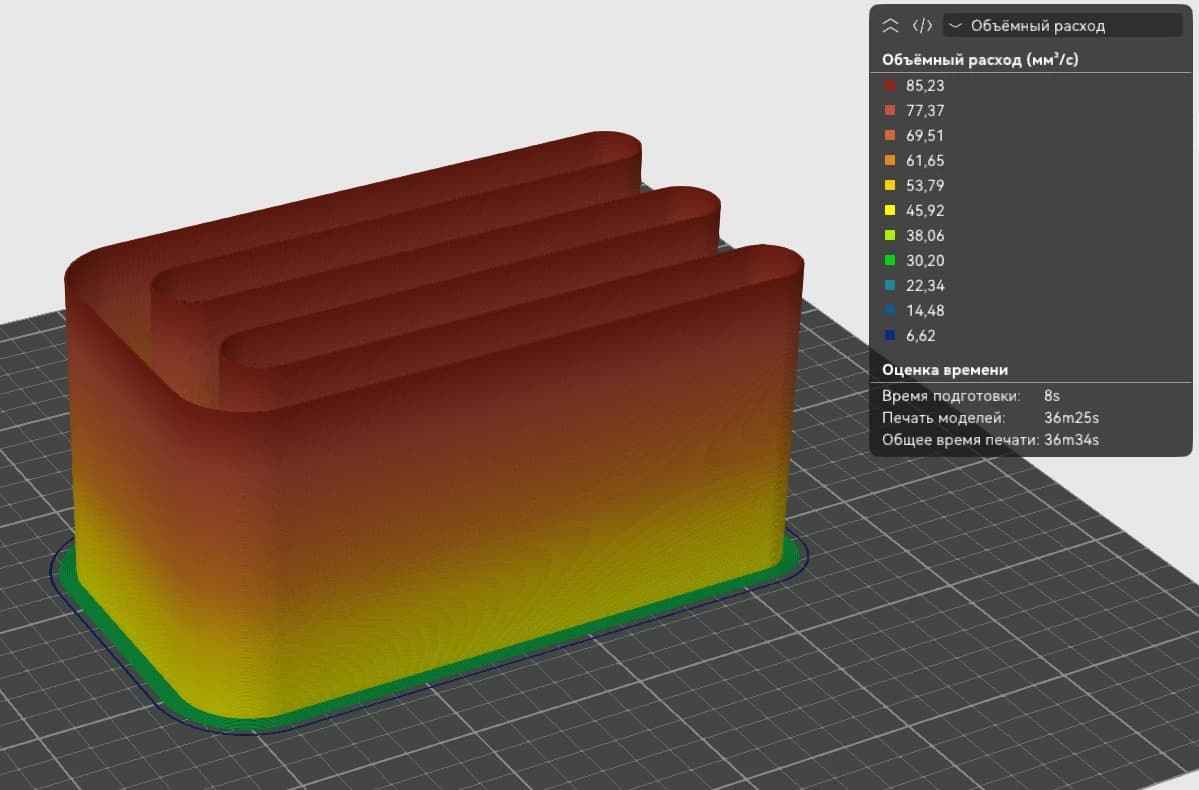Select the 69,51 flow value label
Screen dimensions: 1199x790
click(x=925, y=135)
